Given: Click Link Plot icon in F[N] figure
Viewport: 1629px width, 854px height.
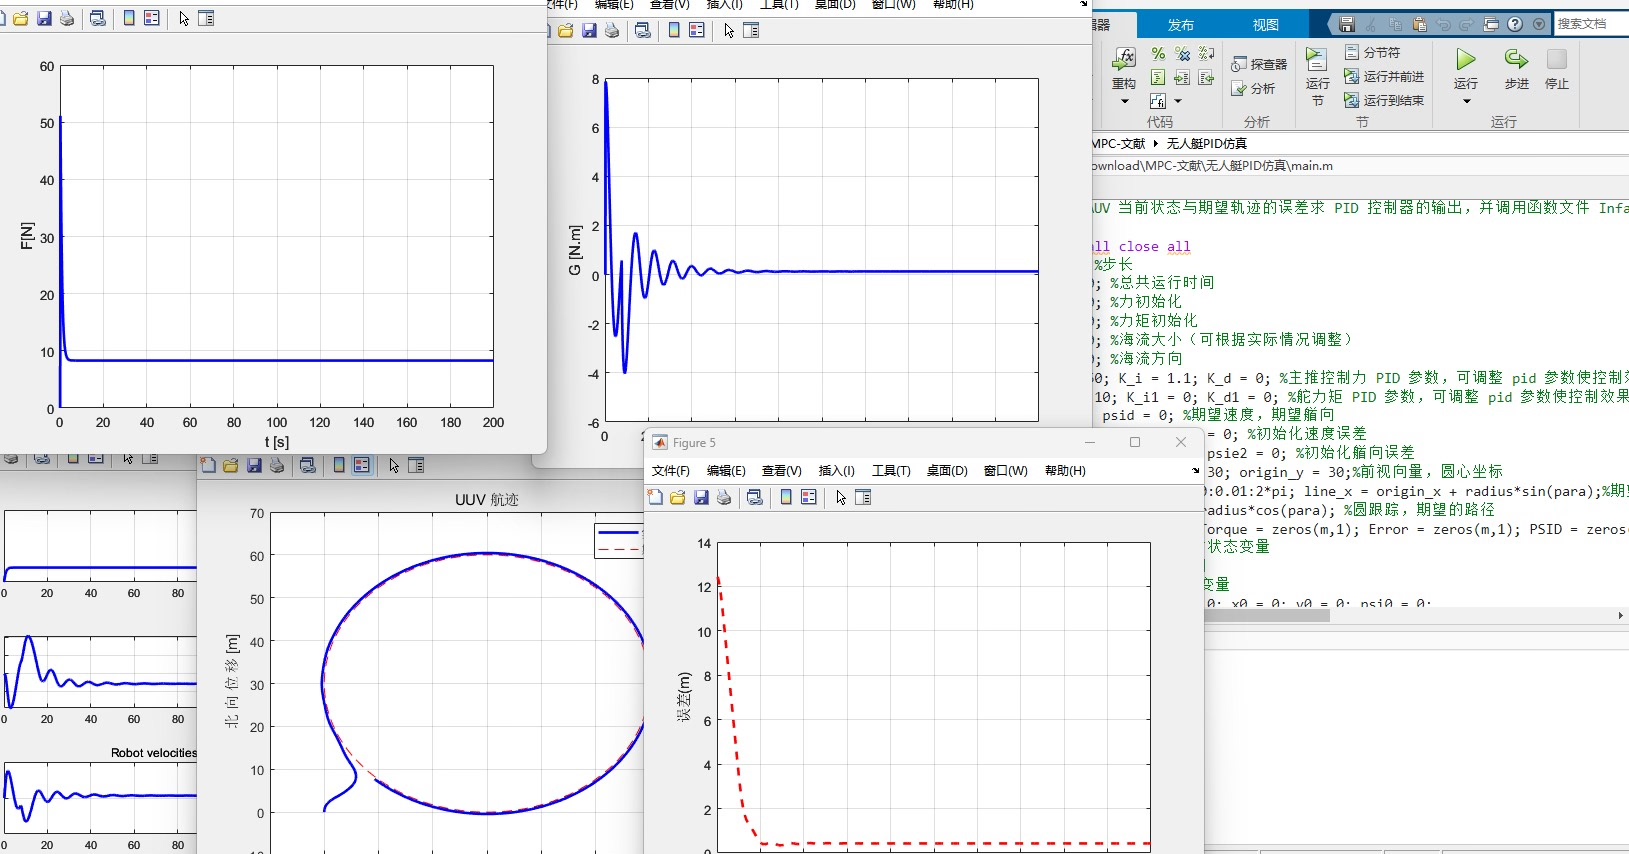Looking at the screenshot, I should pyautogui.click(x=98, y=18).
